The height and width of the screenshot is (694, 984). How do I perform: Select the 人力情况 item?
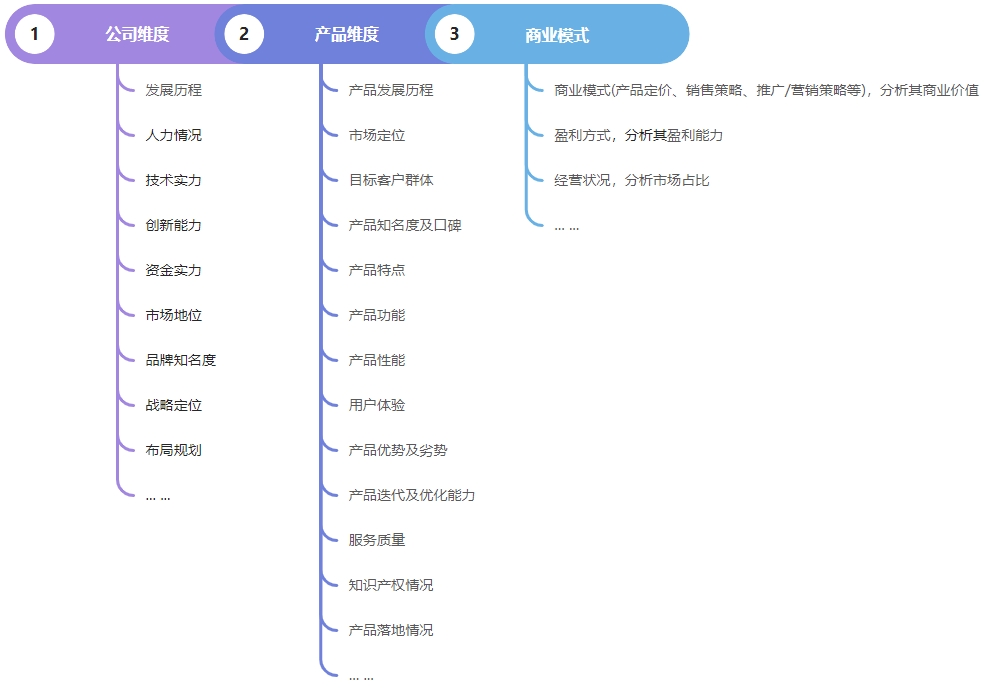[x=173, y=135]
